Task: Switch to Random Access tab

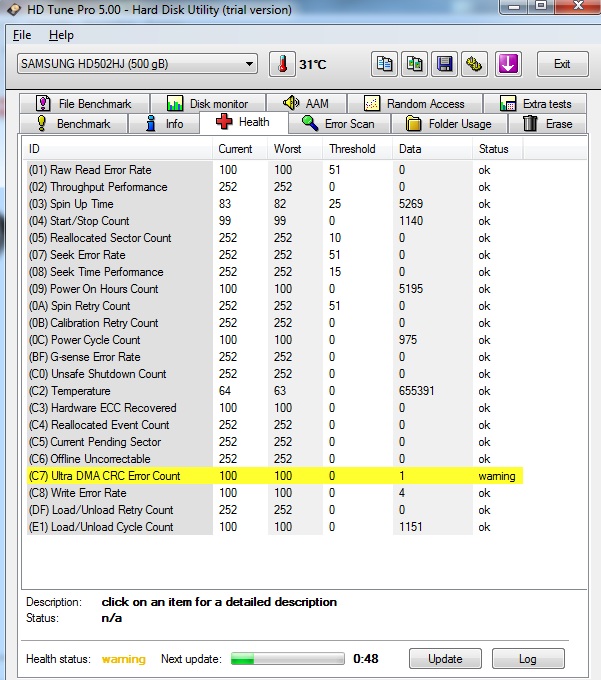Action: pyautogui.click(x=415, y=104)
